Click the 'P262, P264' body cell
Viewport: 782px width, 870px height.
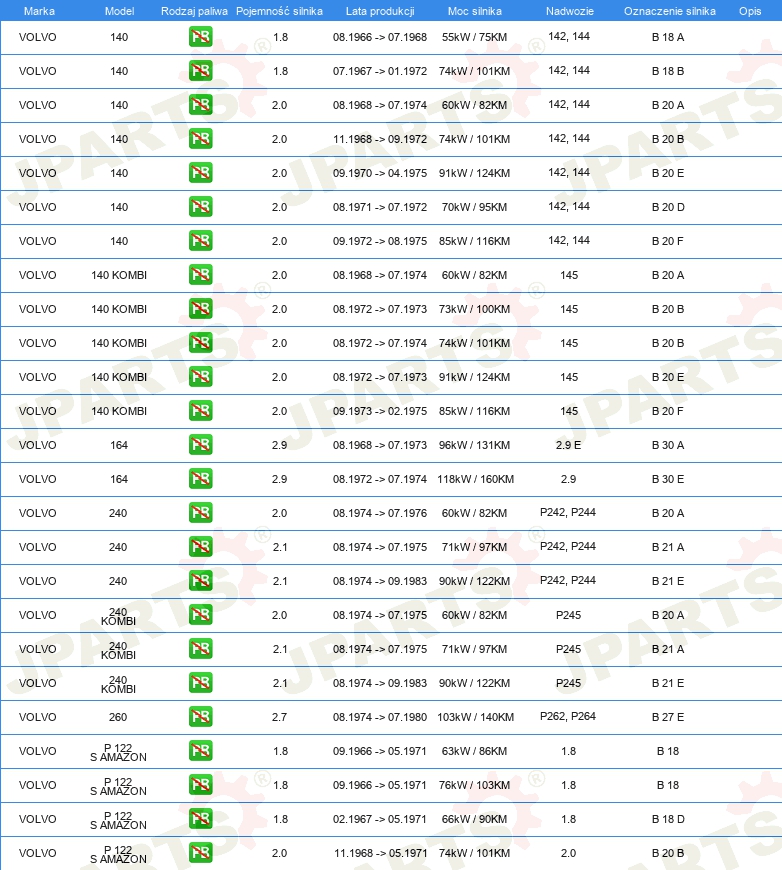pos(568,716)
